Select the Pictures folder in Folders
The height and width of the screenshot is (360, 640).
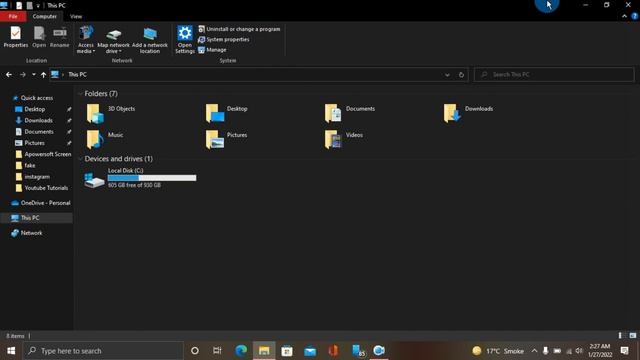tap(227, 139)
